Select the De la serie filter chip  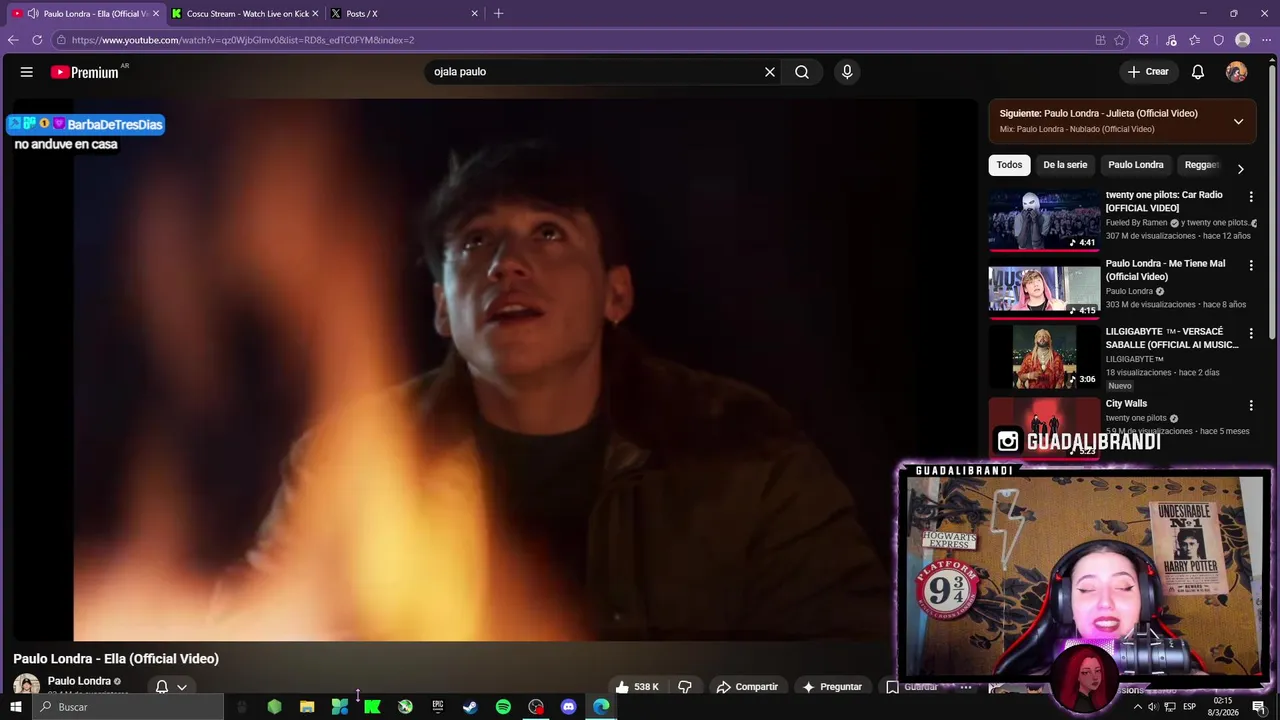[1065, 165]
